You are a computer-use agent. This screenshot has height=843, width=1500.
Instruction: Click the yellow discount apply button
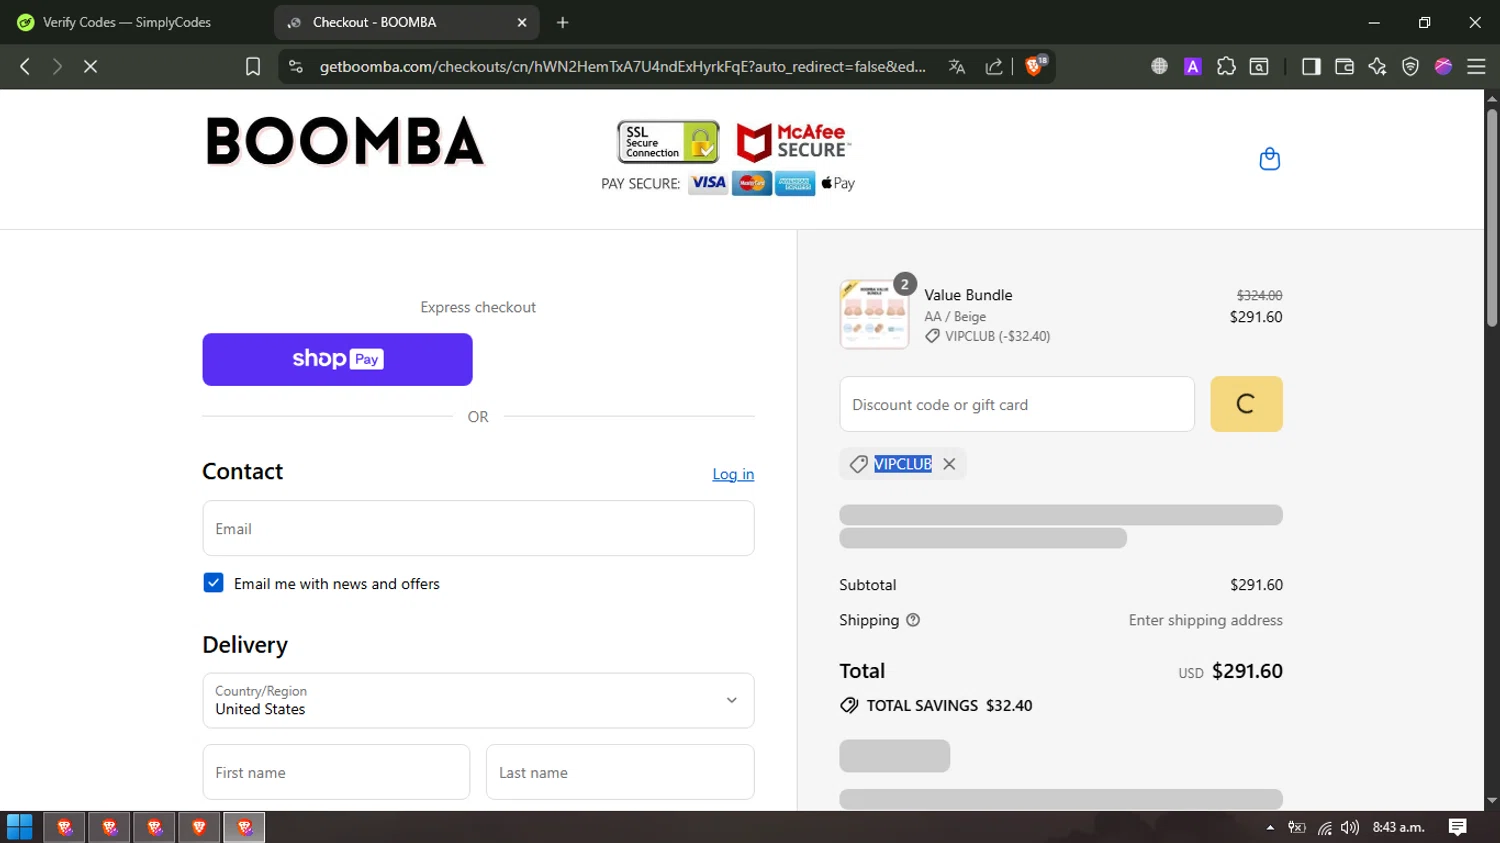pyautogui.click(x=1246, y=404)
